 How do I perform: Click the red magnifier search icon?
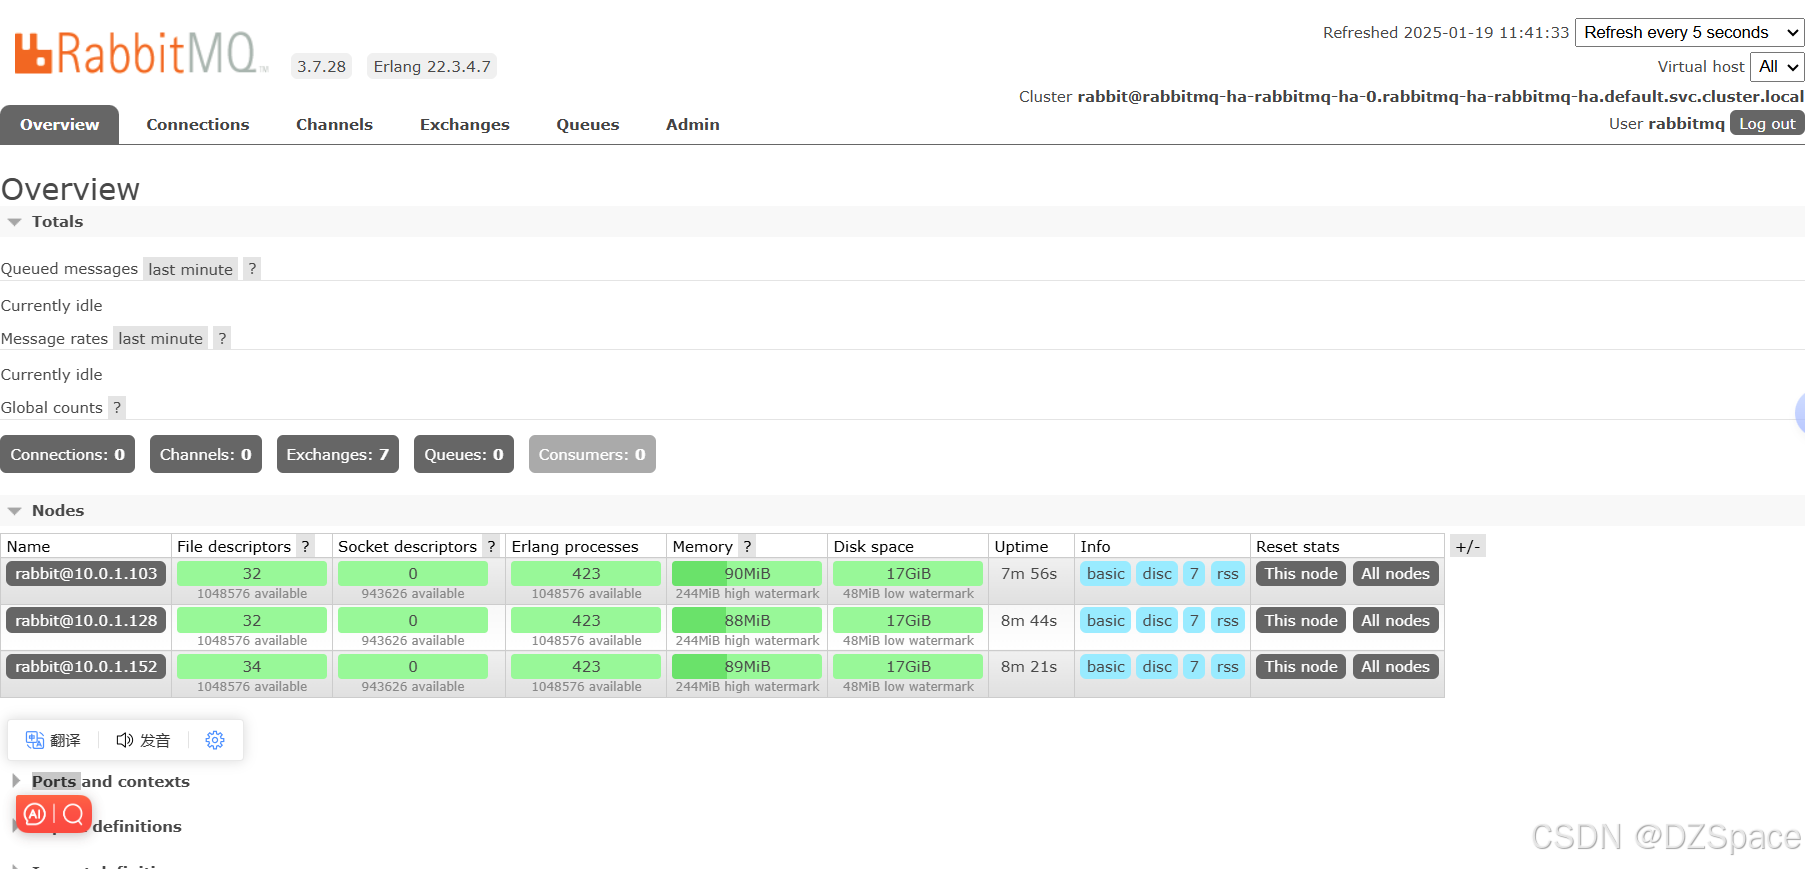coord(73,814)
